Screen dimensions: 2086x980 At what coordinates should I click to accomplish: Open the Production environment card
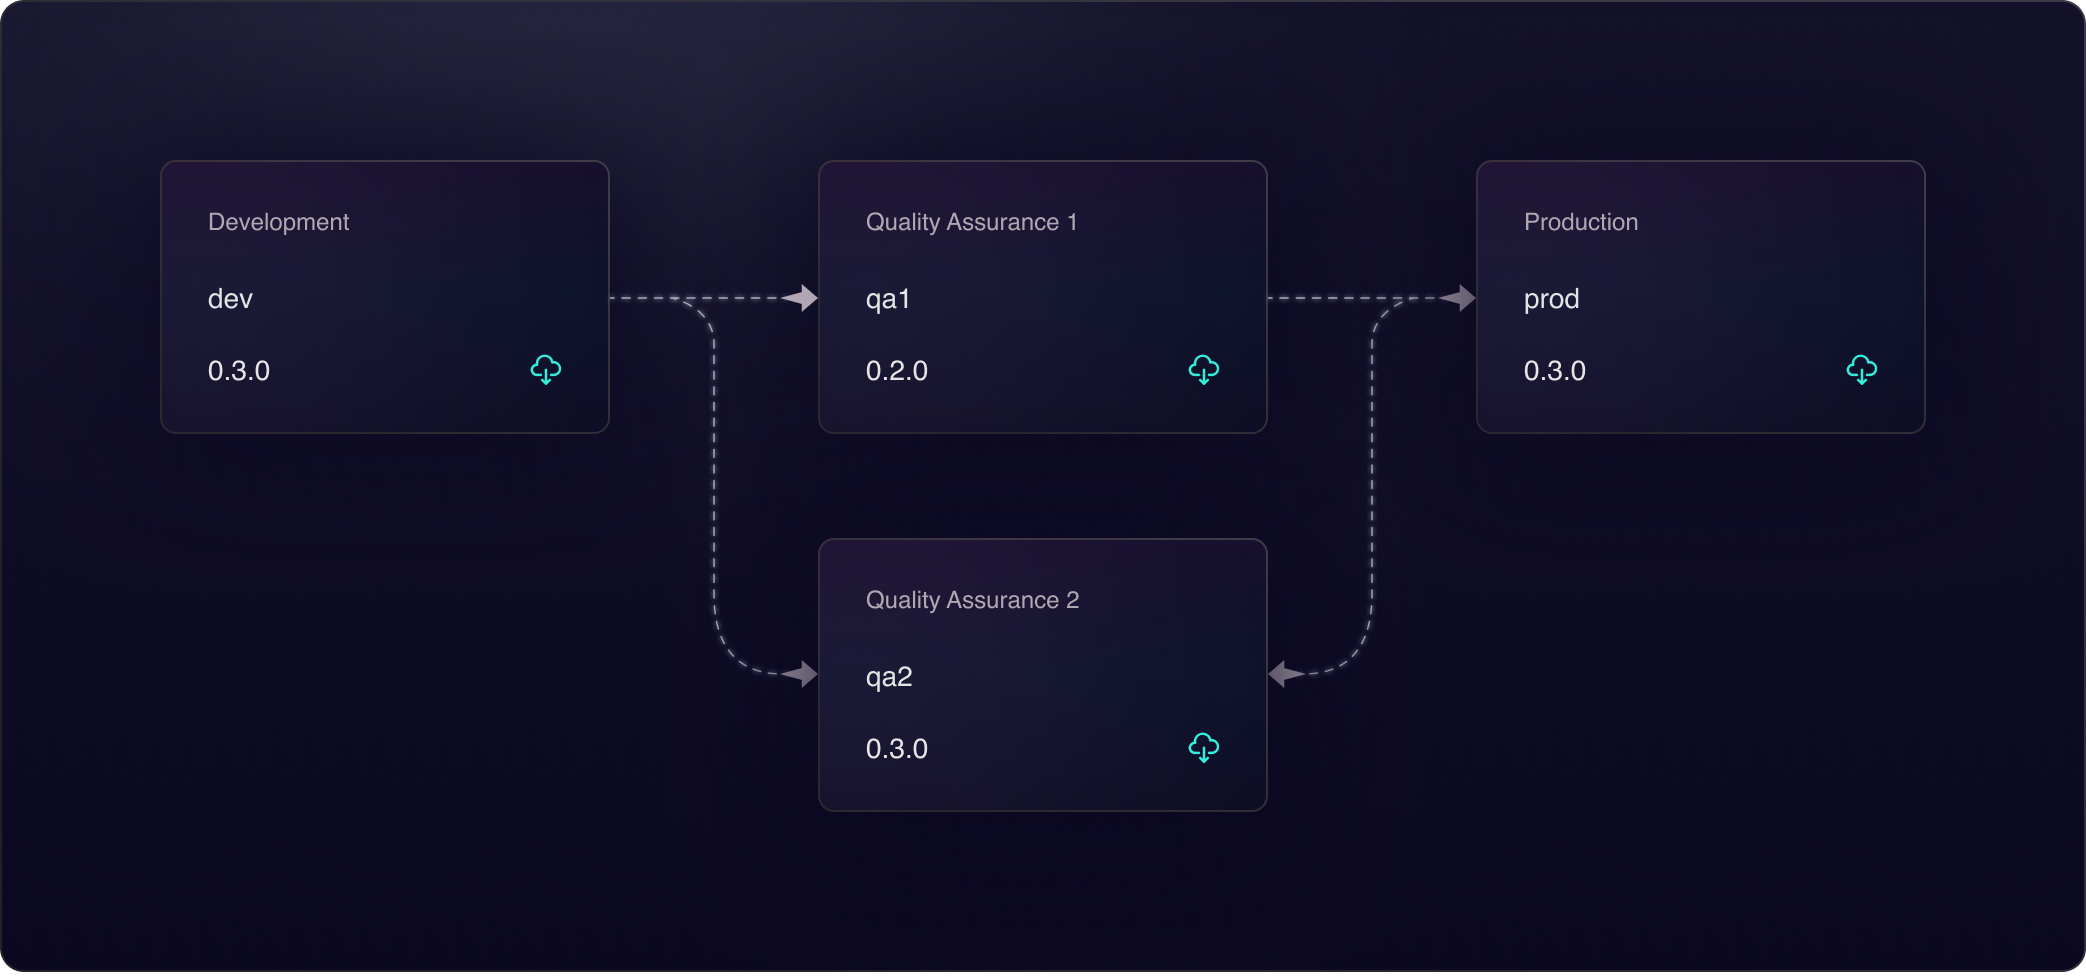point(1700,296)
